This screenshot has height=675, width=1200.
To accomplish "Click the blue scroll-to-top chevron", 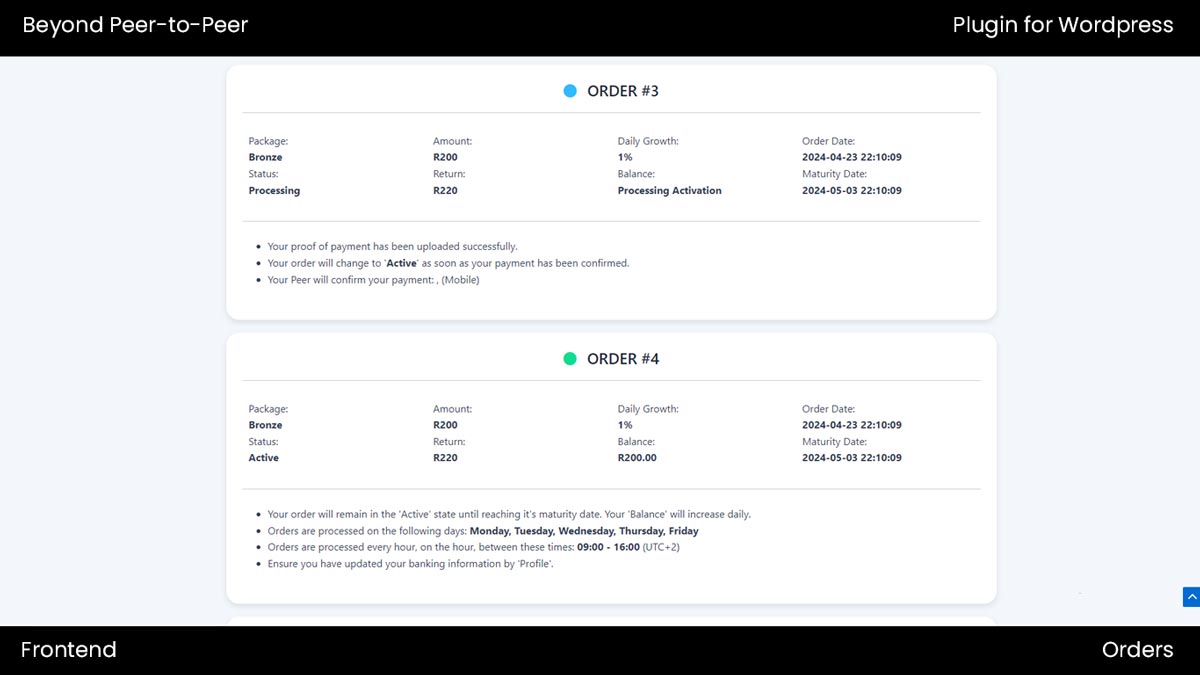I will click(x=1192, y=595).
